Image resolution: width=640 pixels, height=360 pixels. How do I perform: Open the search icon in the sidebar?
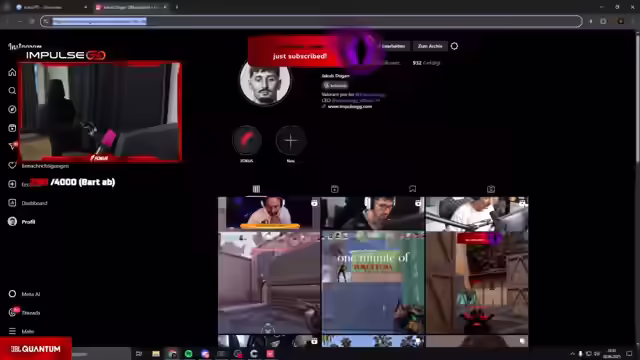(12, 91)
